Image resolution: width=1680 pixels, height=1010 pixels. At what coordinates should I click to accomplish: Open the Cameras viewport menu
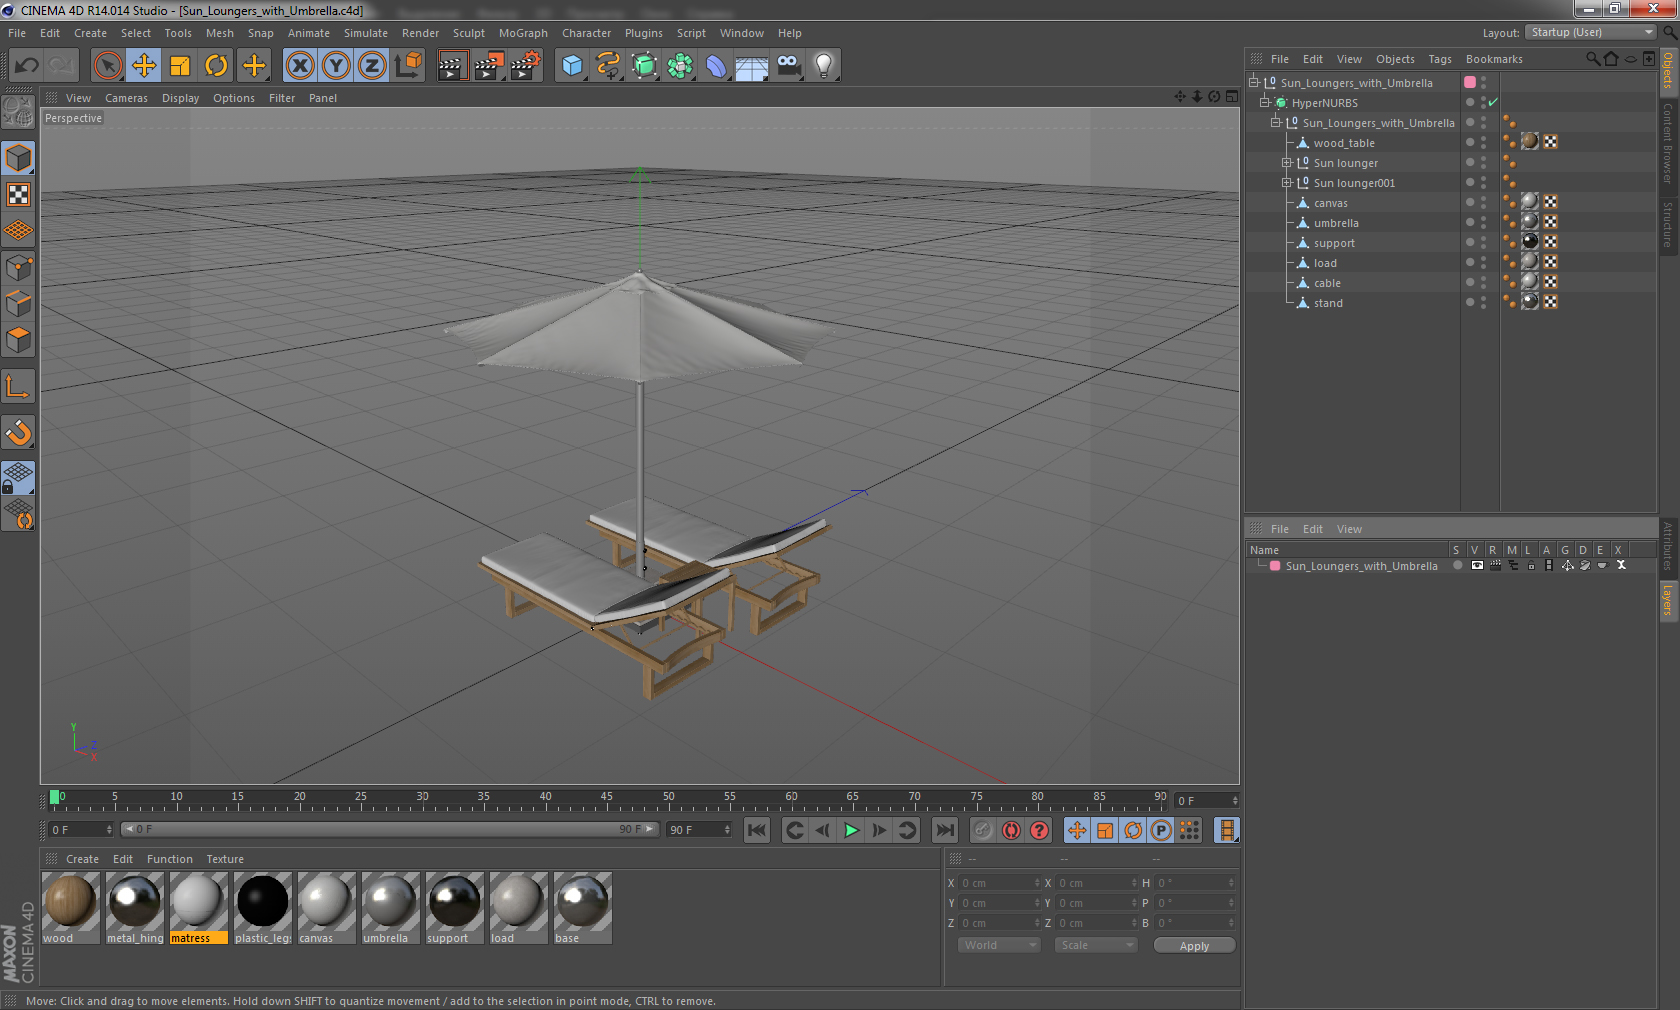click(126, 98)
